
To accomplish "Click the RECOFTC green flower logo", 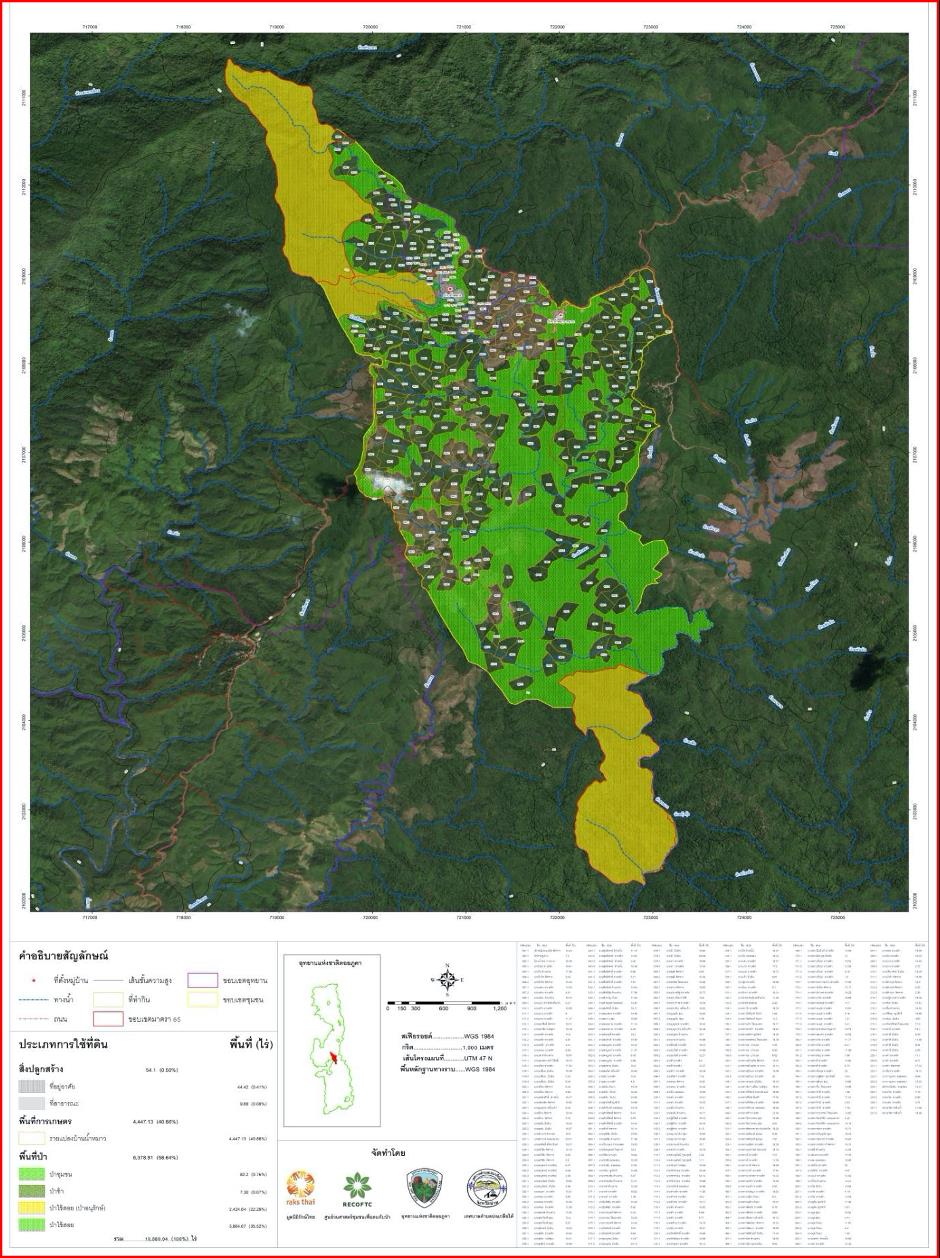I will coord(357,1188).
